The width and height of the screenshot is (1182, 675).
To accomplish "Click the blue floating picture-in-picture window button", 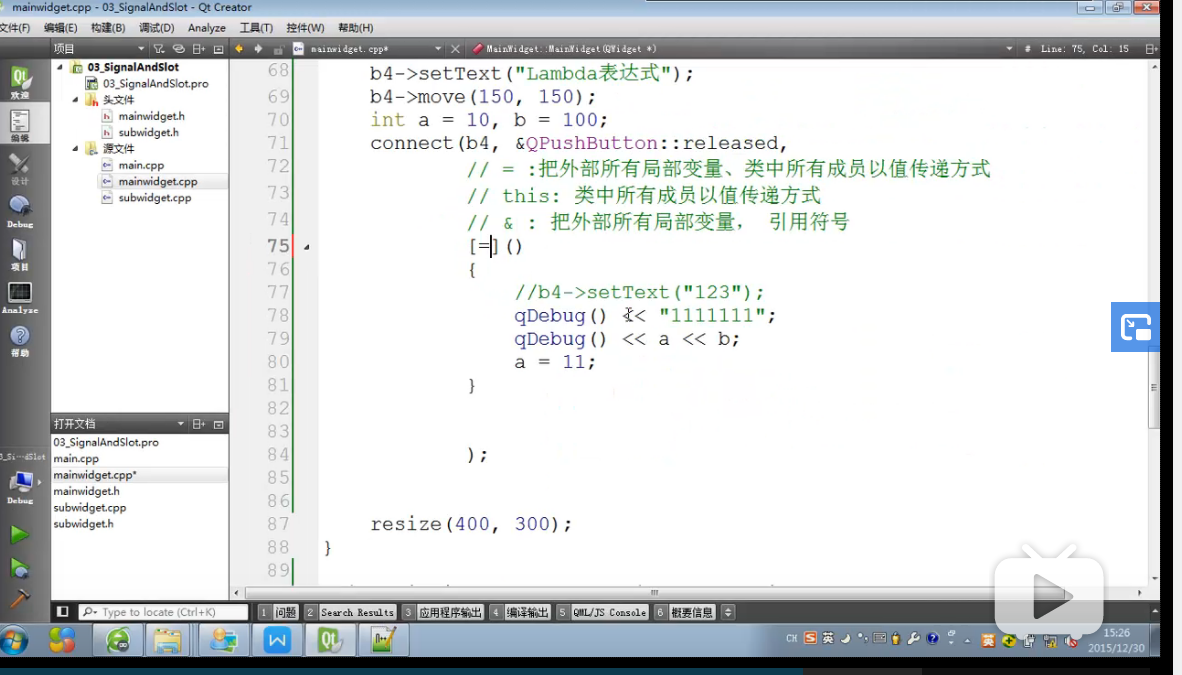I will [x=1135, y=327].
